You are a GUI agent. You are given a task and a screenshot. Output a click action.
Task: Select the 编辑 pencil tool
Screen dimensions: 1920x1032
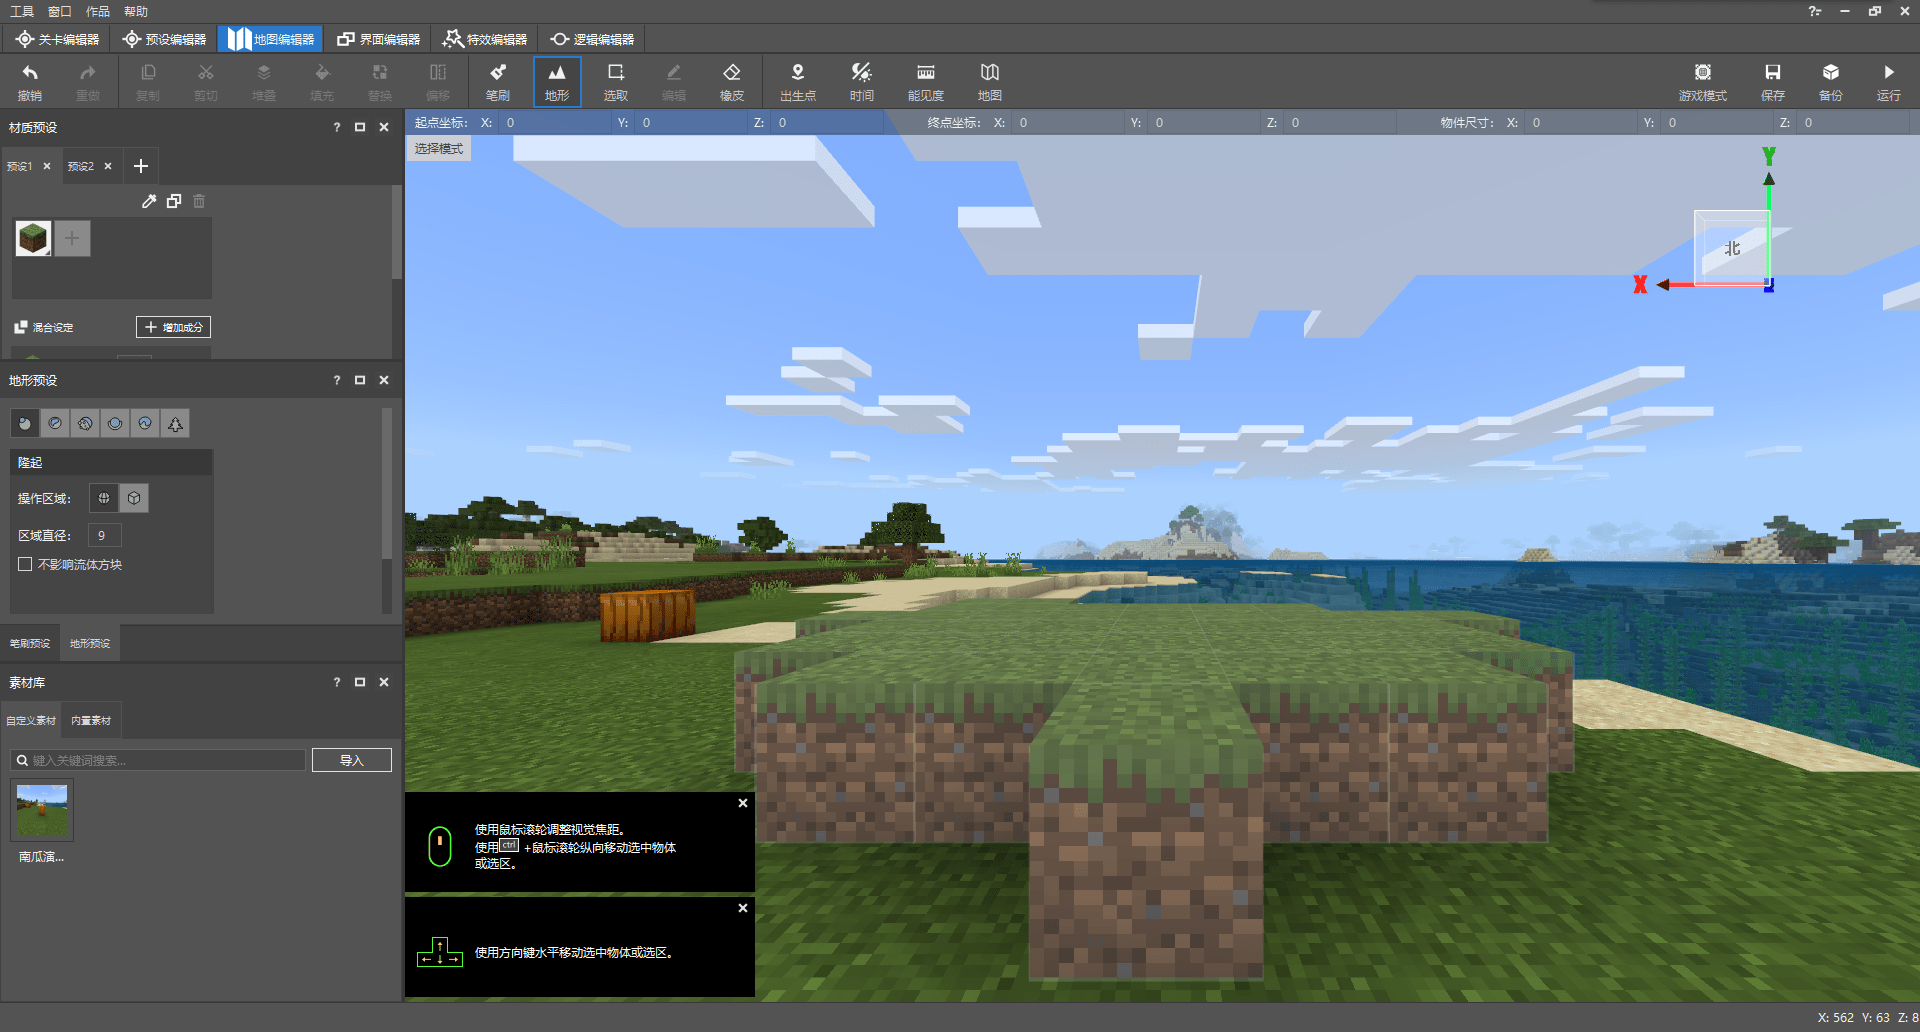click(674, 81)
